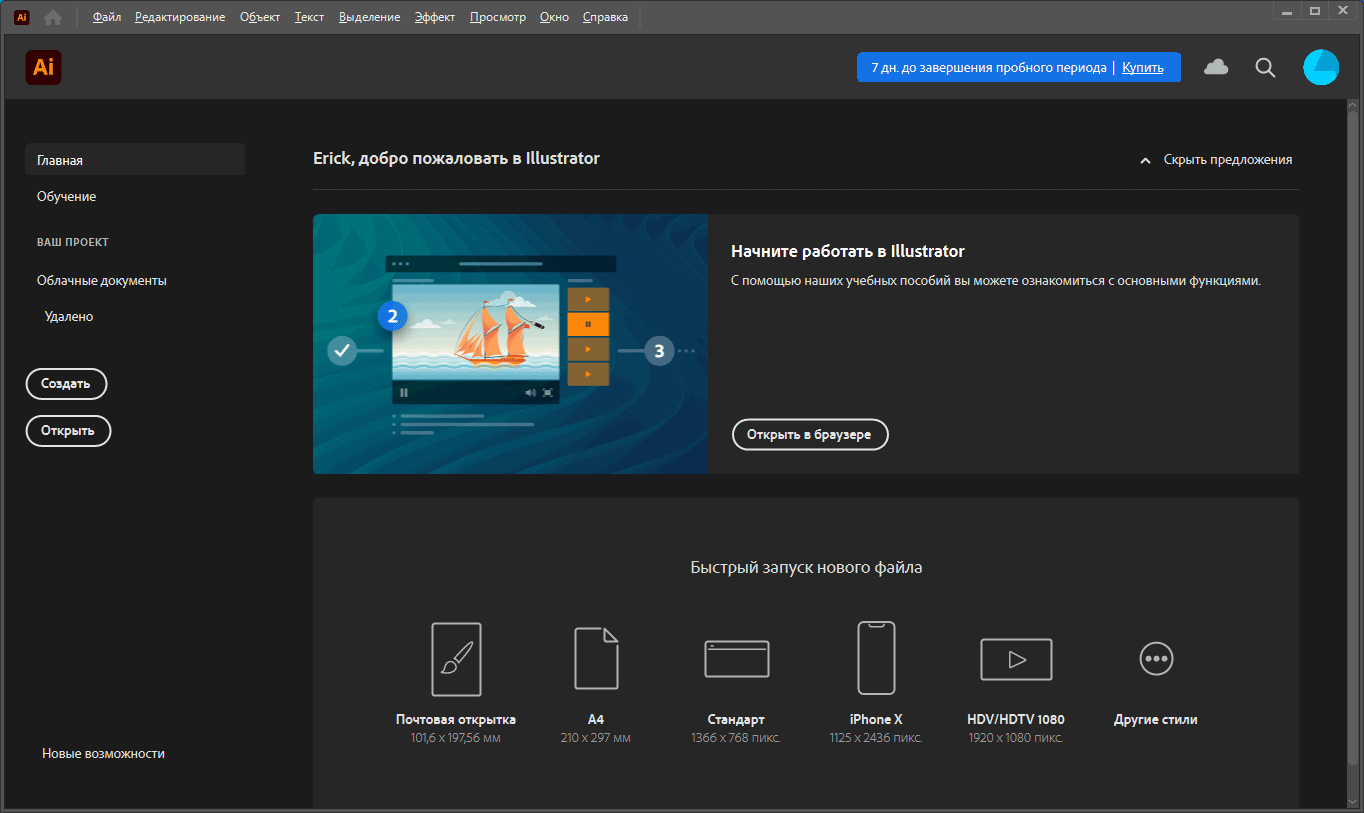Open the Текст menu
The width and height of the screenshot is (1364, 813).
pyautogui.click(x=309, y=17)
